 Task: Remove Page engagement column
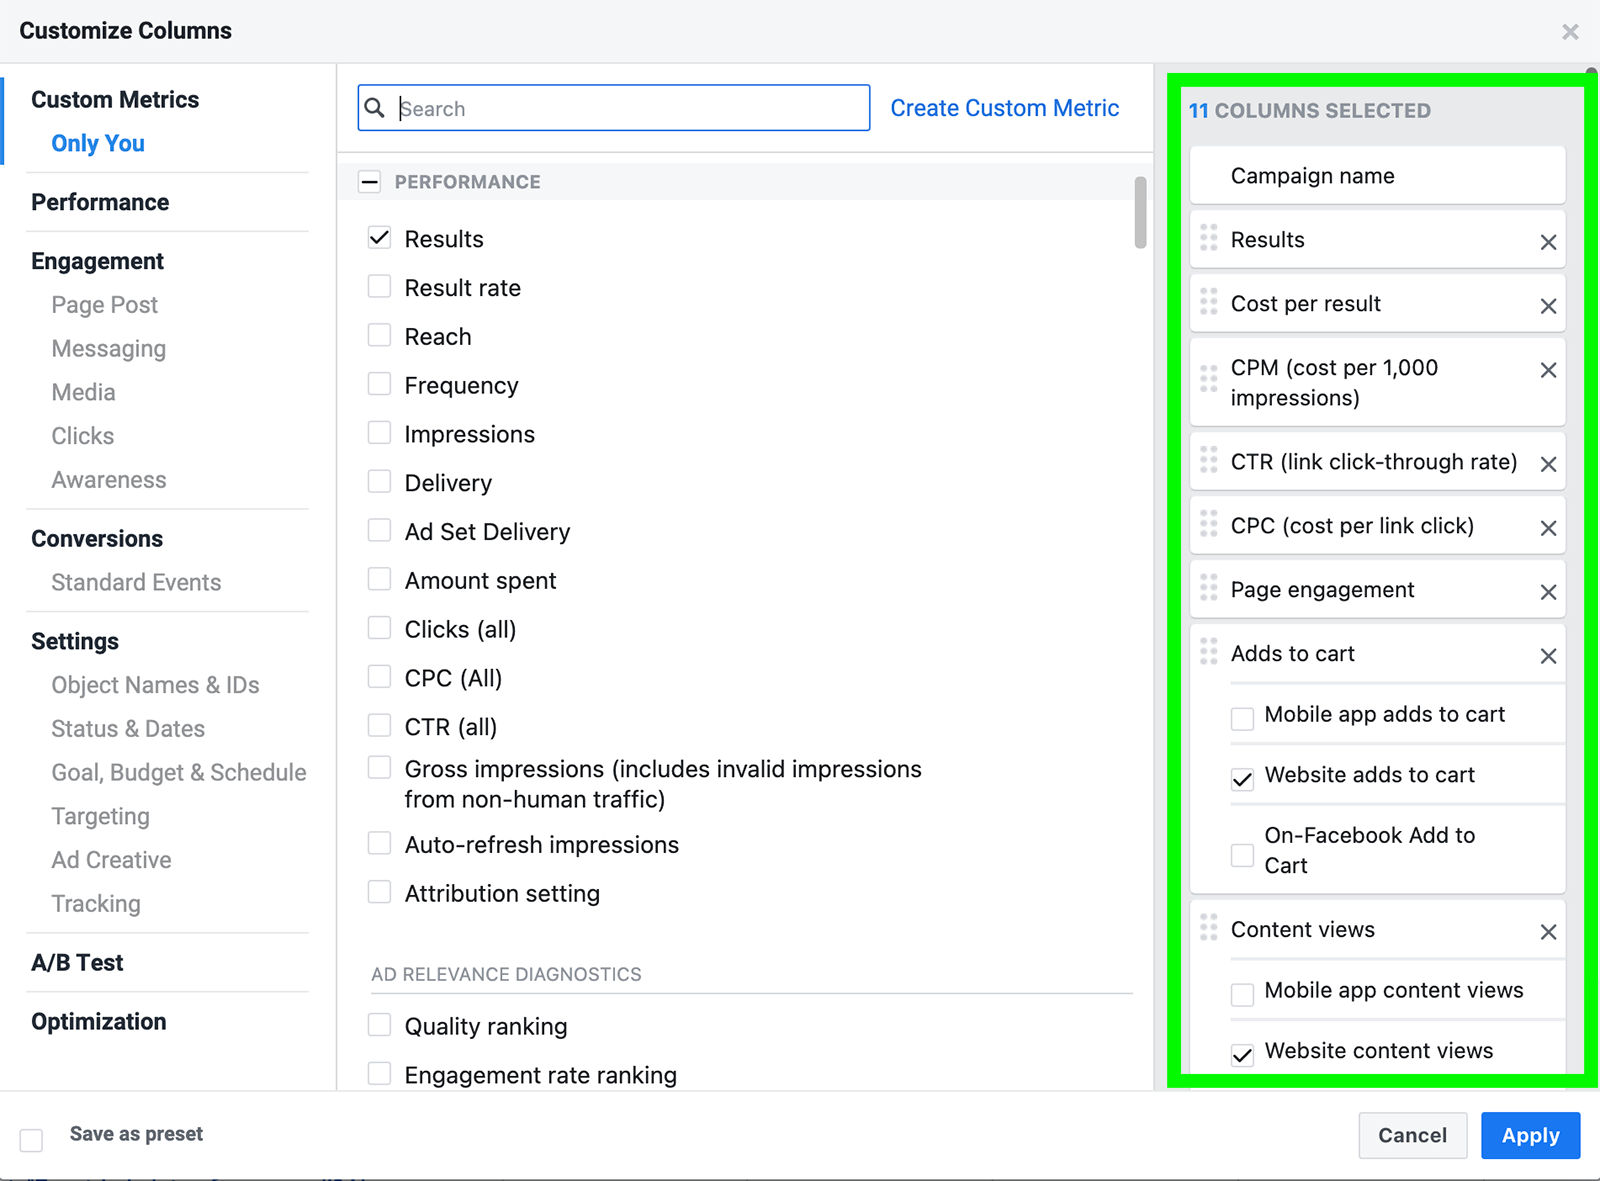pos(1548,592)
